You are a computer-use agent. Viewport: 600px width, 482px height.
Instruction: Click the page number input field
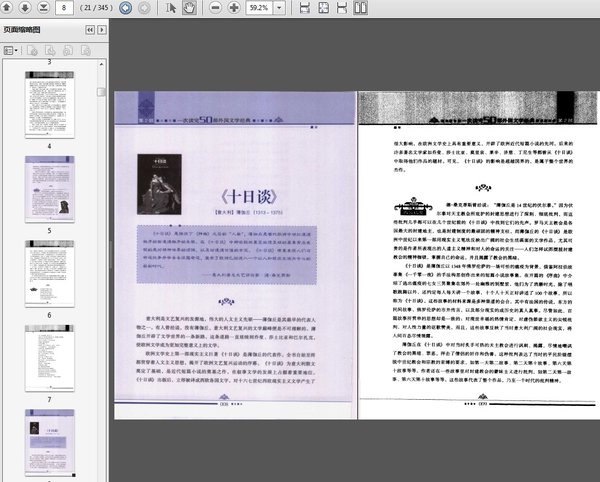coord(64,8)
